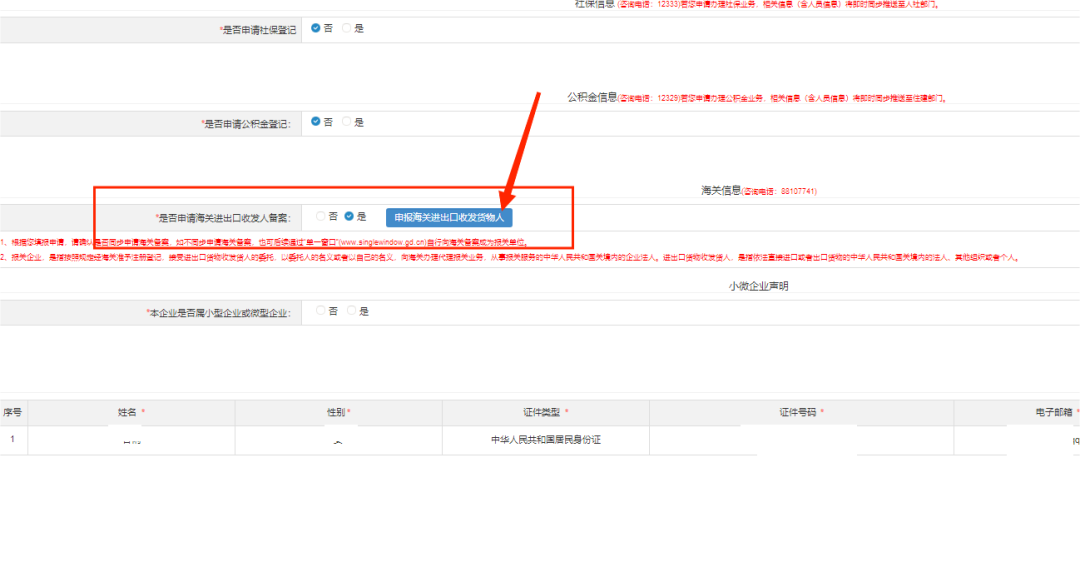This screenshot has height=562, width=1080.
Task: Click the 性别 column header
Action: 338,413
